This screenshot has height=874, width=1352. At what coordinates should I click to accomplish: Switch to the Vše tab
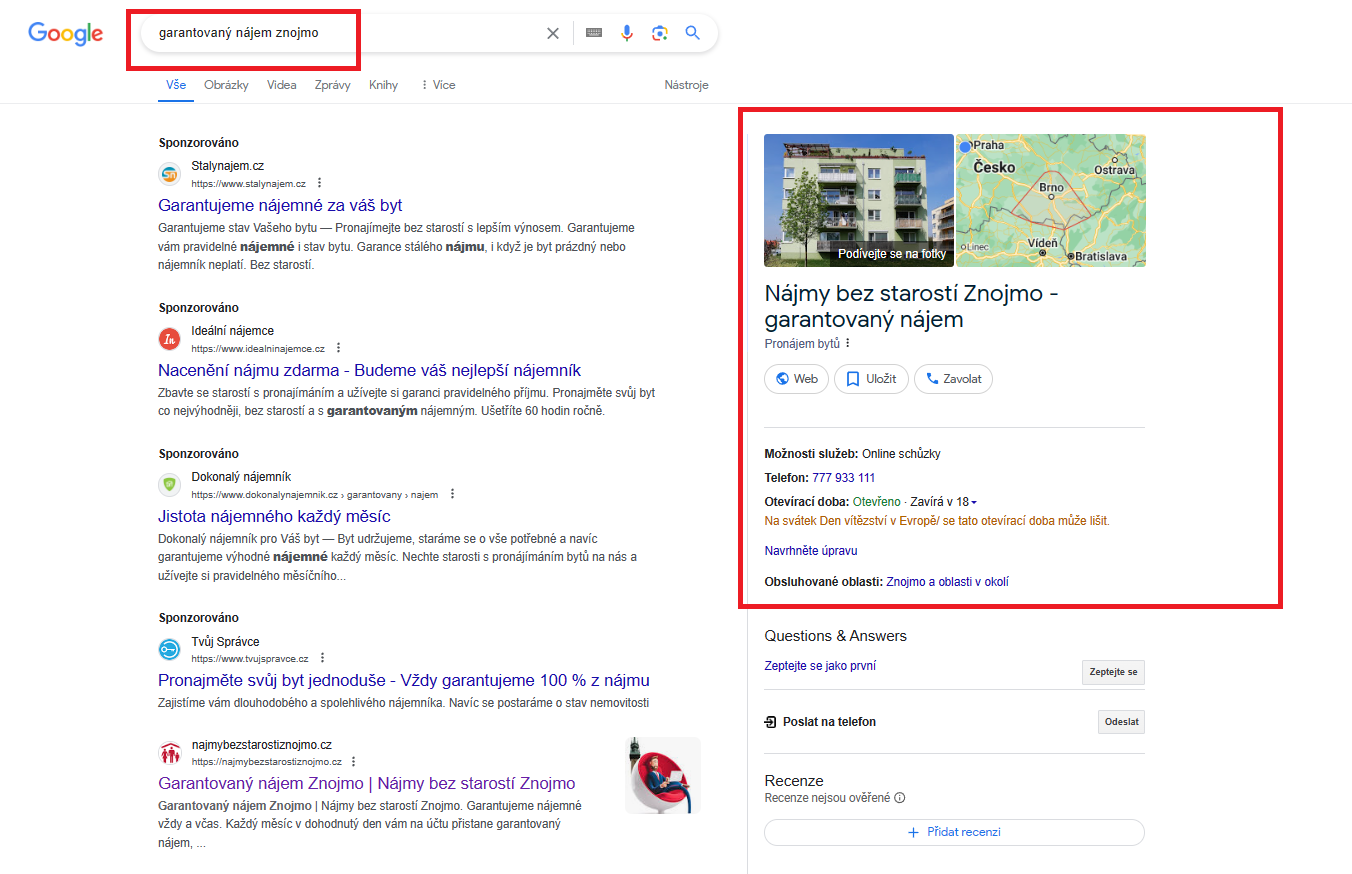[x=176, y=85]
